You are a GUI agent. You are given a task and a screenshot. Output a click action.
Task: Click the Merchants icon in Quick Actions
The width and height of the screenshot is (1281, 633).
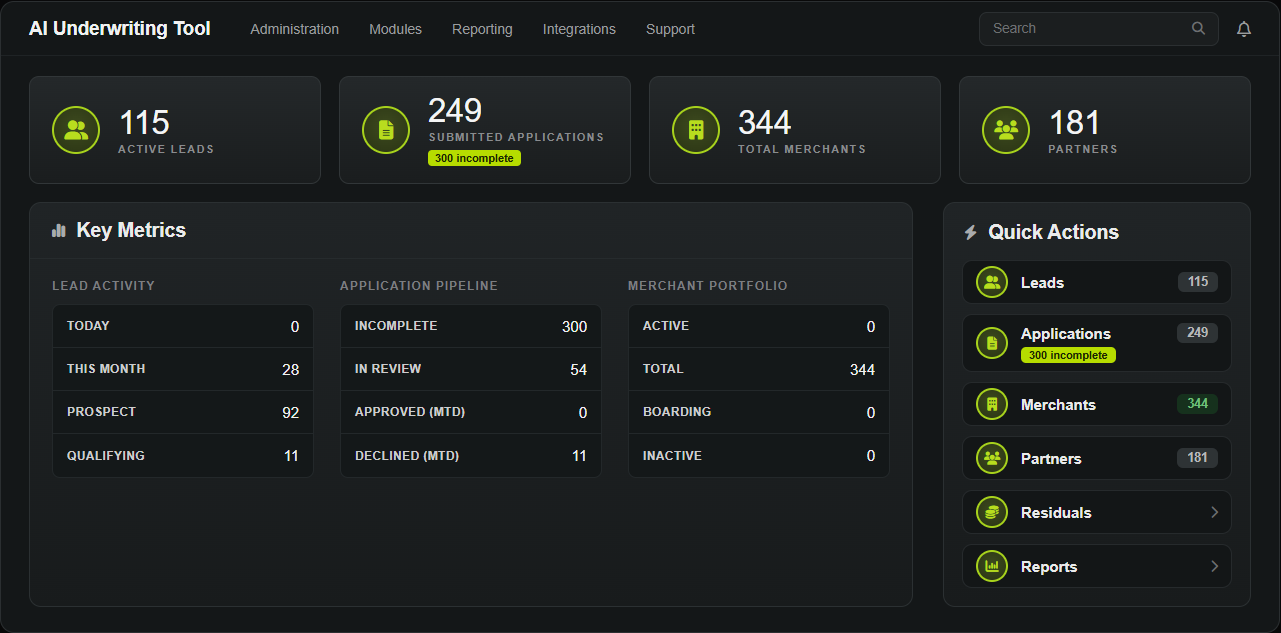[992, 404]
